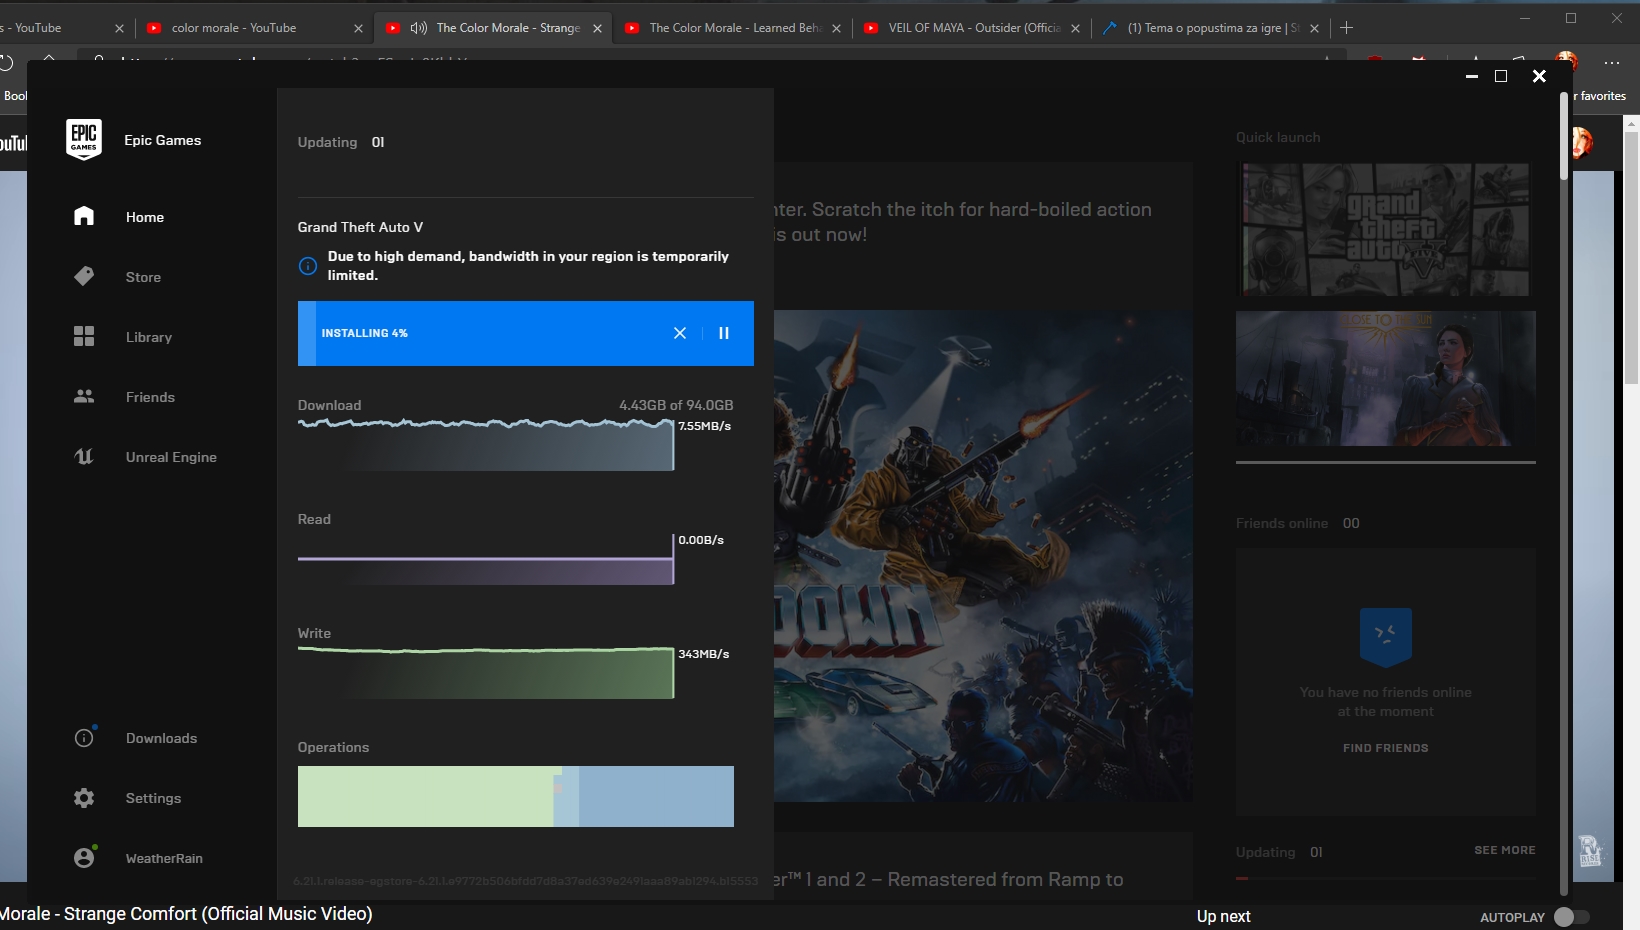
Task: Close the VEIL OF MAYA browser tab
Action: (x=1075, y=28)
